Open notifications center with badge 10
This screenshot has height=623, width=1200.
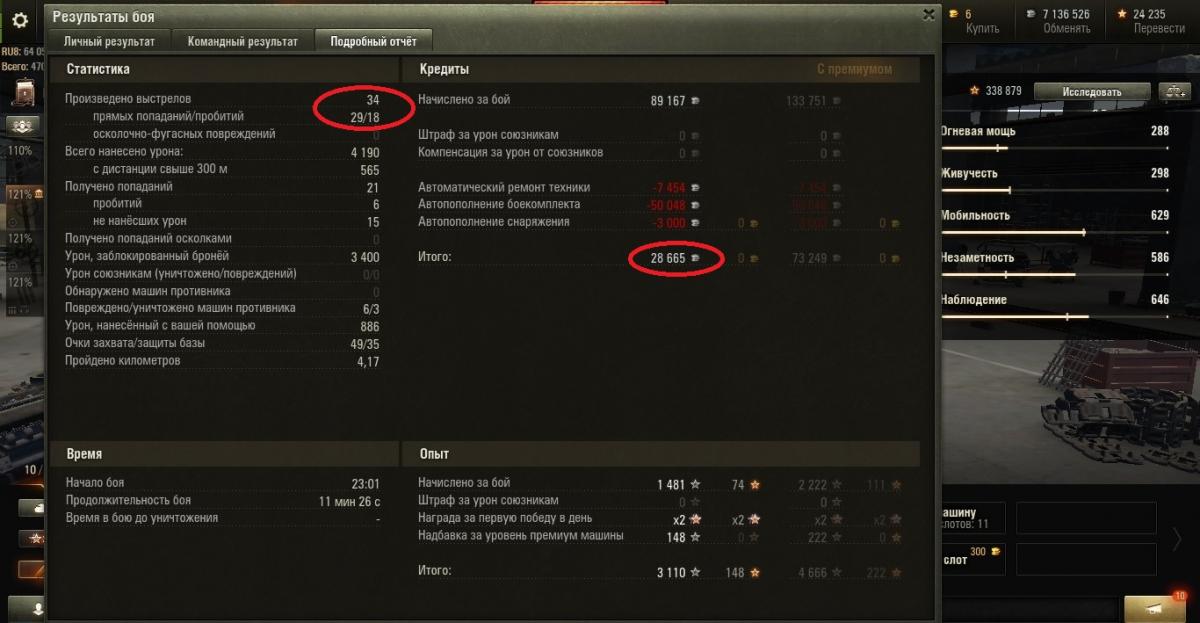(x=1155, y=608)
